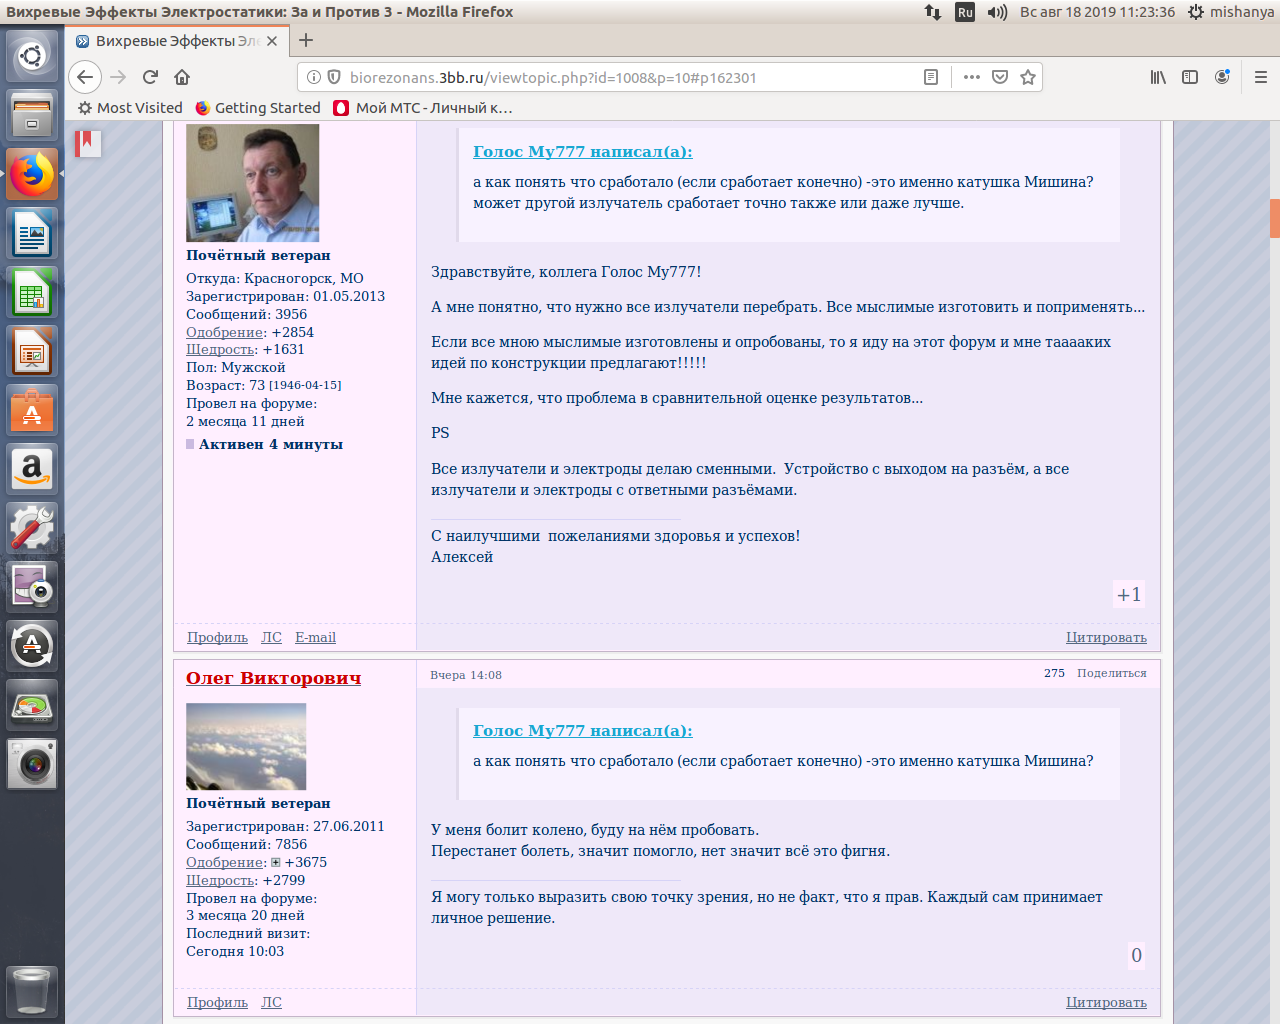Open the Firefox home page
1280x1024 pixels.
coord(182,77)
